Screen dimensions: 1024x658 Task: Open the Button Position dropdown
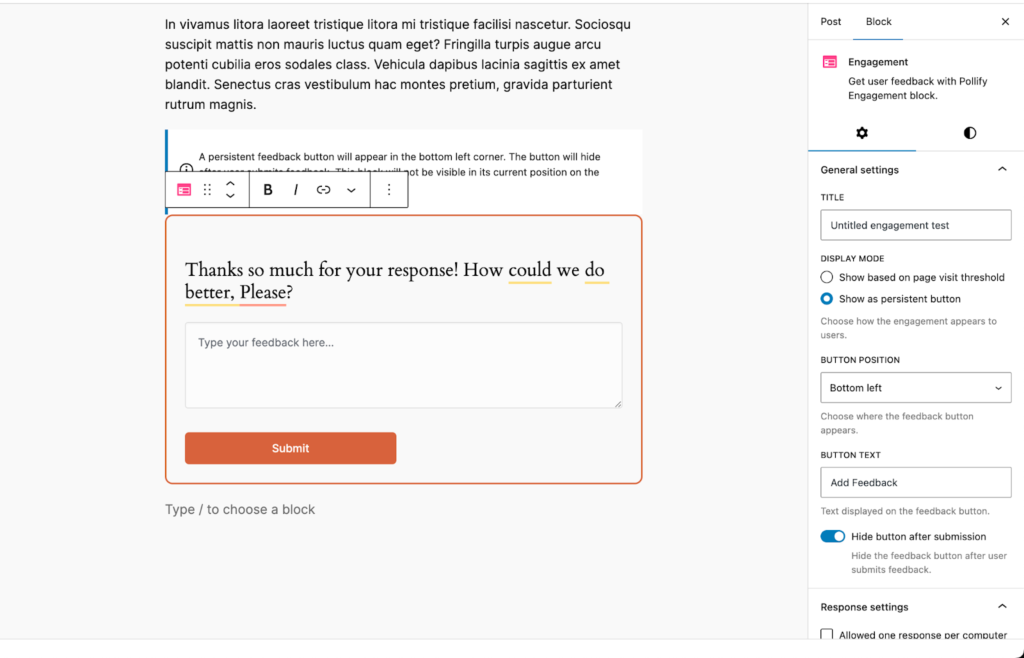click(915, 387)
